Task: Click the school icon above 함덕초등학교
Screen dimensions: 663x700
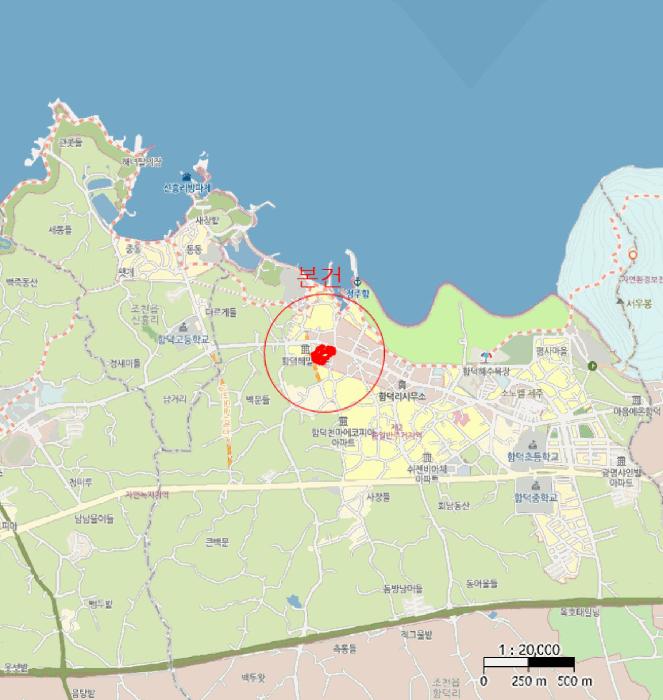Action: tap(529, 443)
